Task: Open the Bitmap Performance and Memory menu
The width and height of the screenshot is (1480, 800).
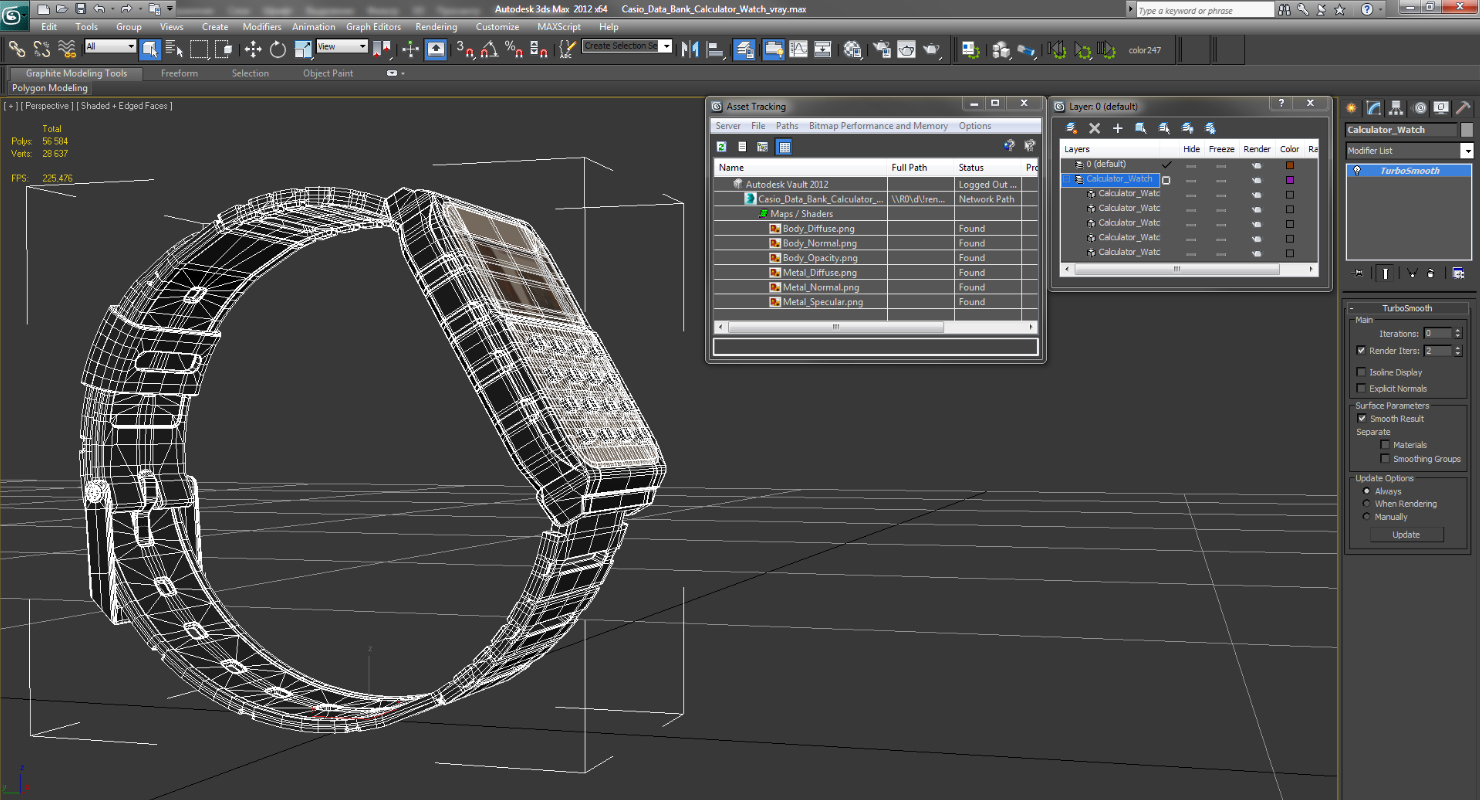Action: [878, 126]
